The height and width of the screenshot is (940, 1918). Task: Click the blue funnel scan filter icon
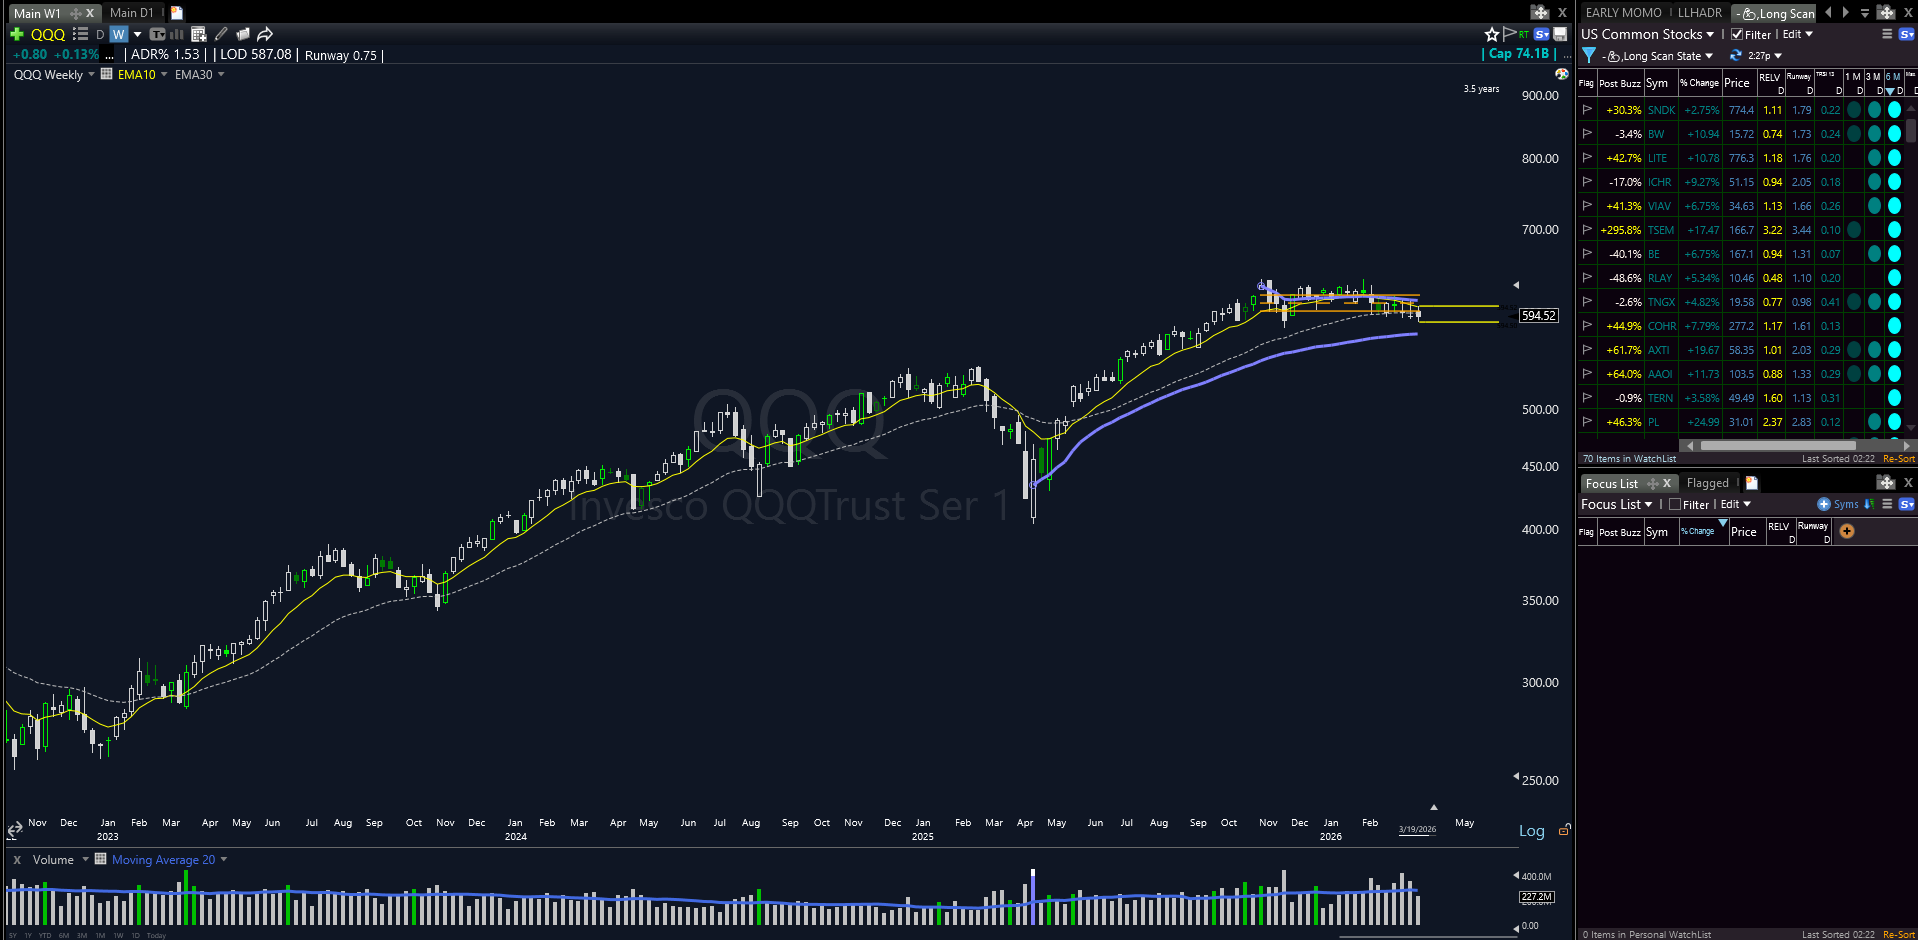[1589, 56]
